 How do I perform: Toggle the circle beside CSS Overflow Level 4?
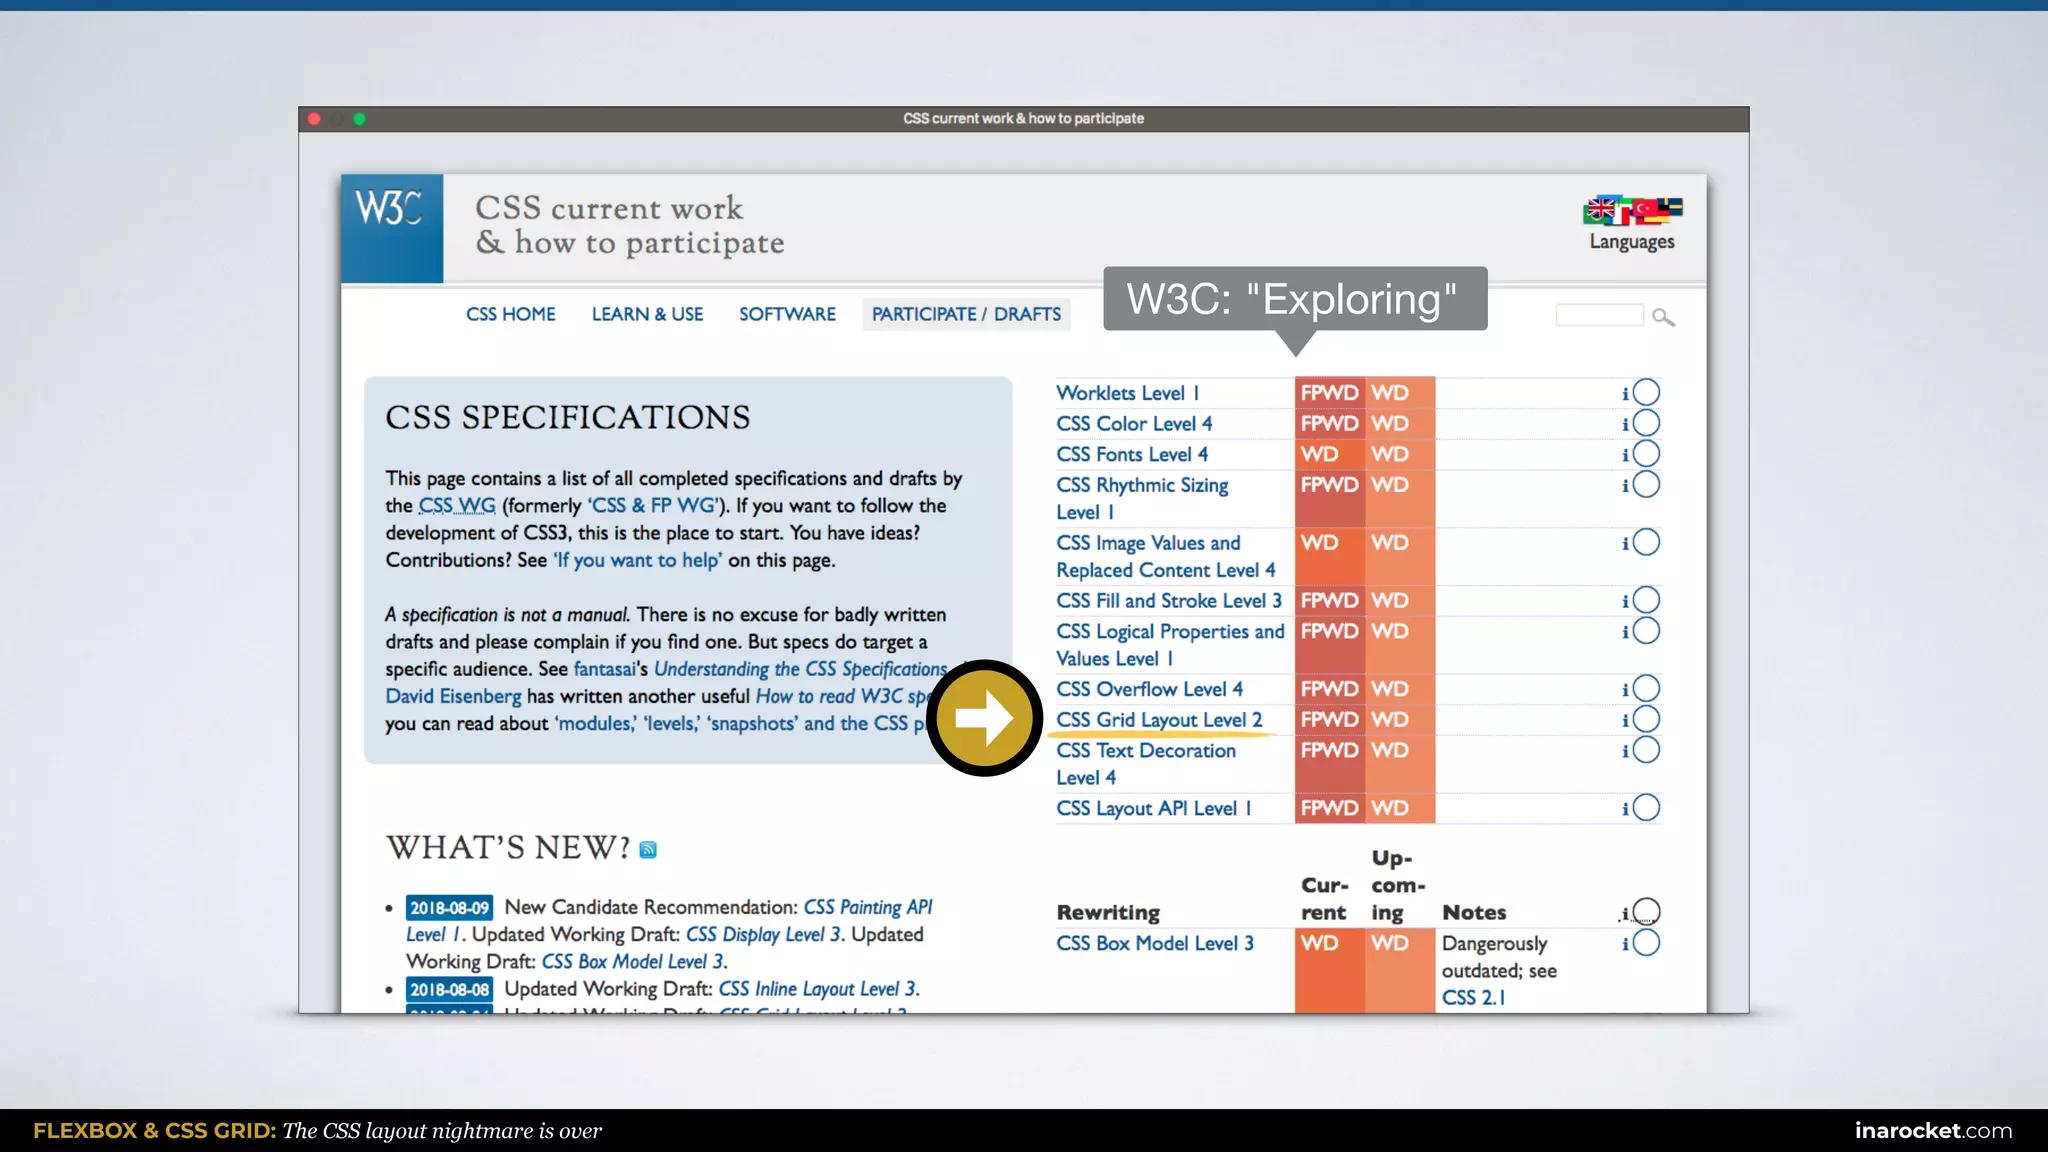click(1646, 688)
